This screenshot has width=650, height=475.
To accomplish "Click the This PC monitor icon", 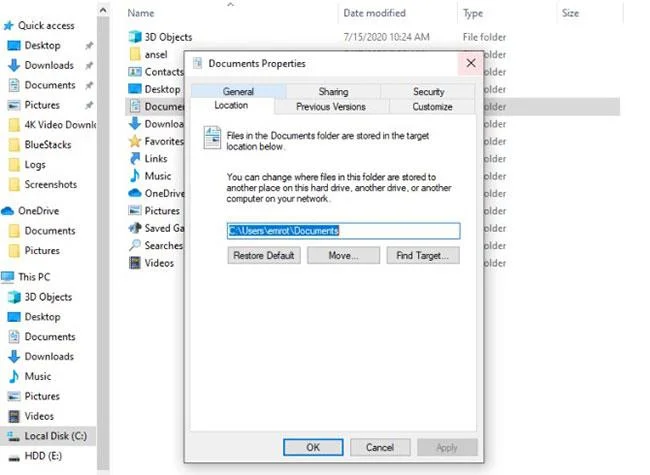I will [x=7, y=277].
